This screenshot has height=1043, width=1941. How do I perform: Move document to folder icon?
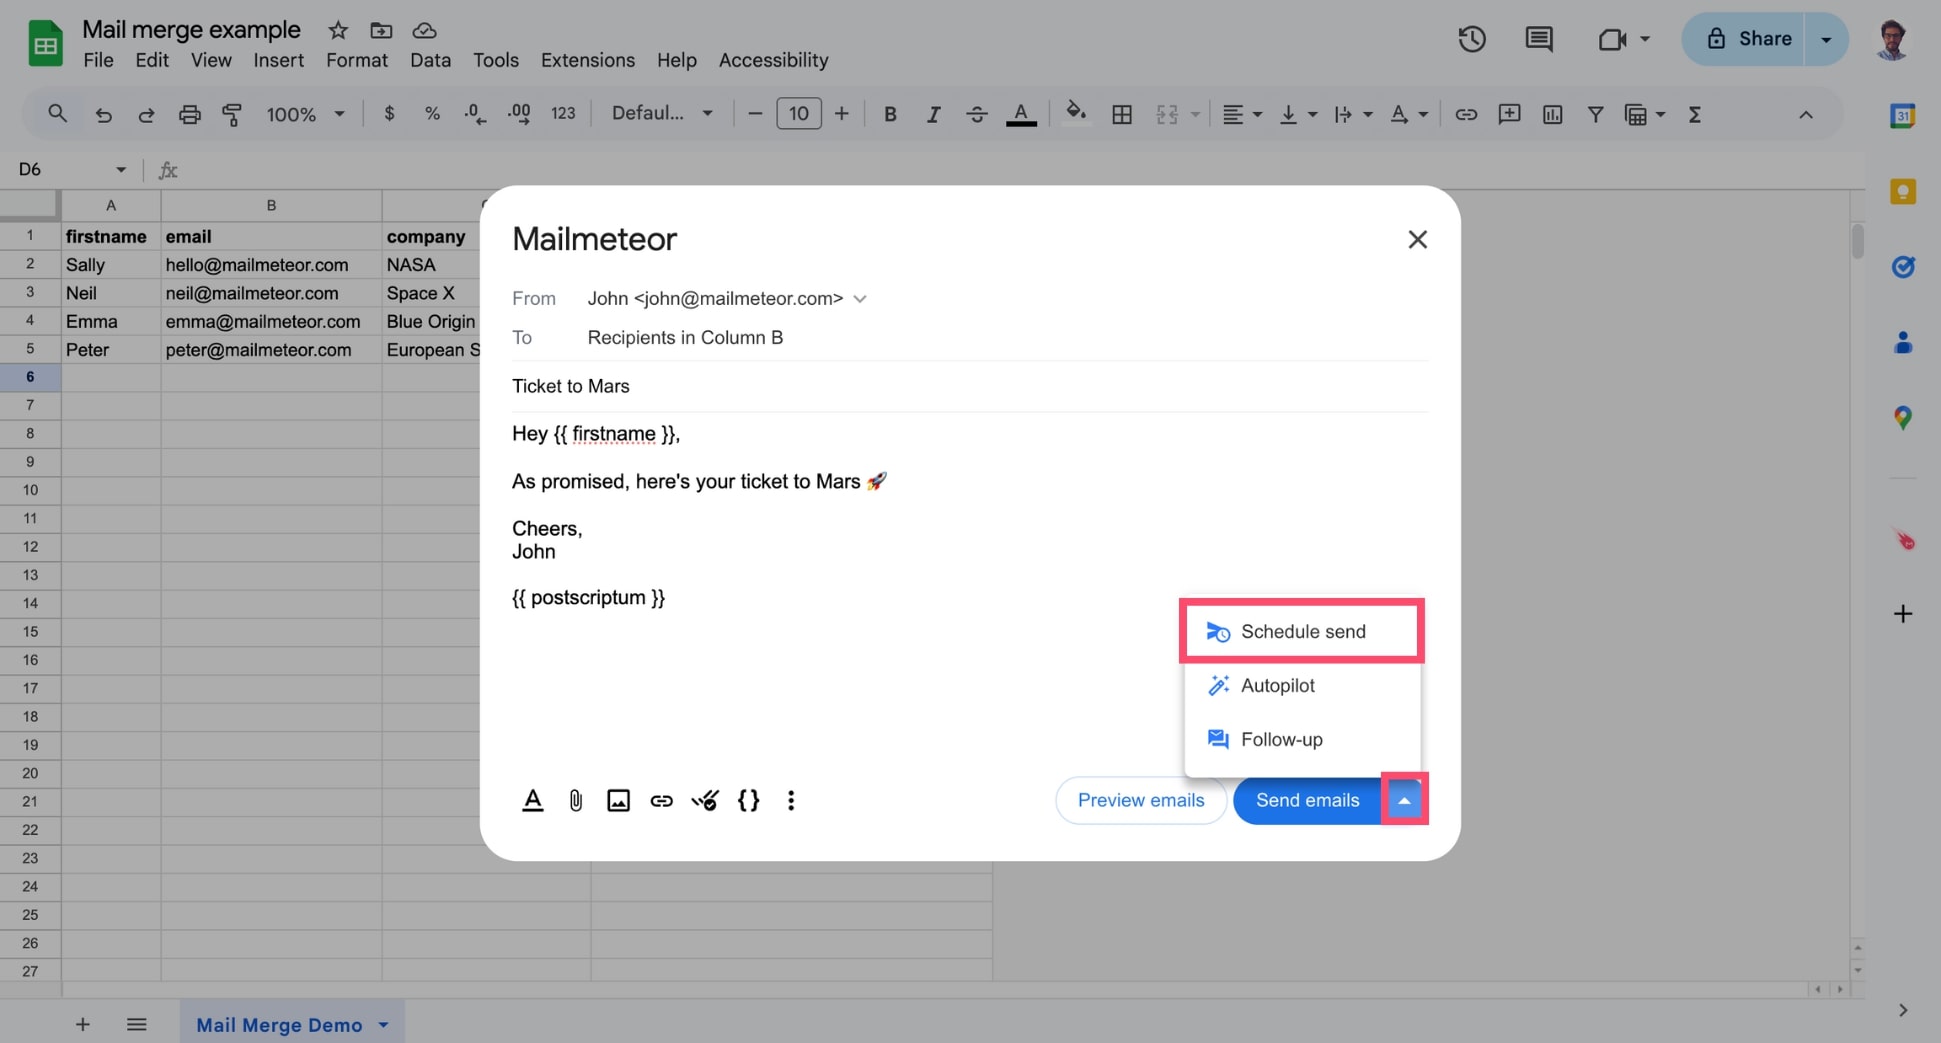point(381,30)
